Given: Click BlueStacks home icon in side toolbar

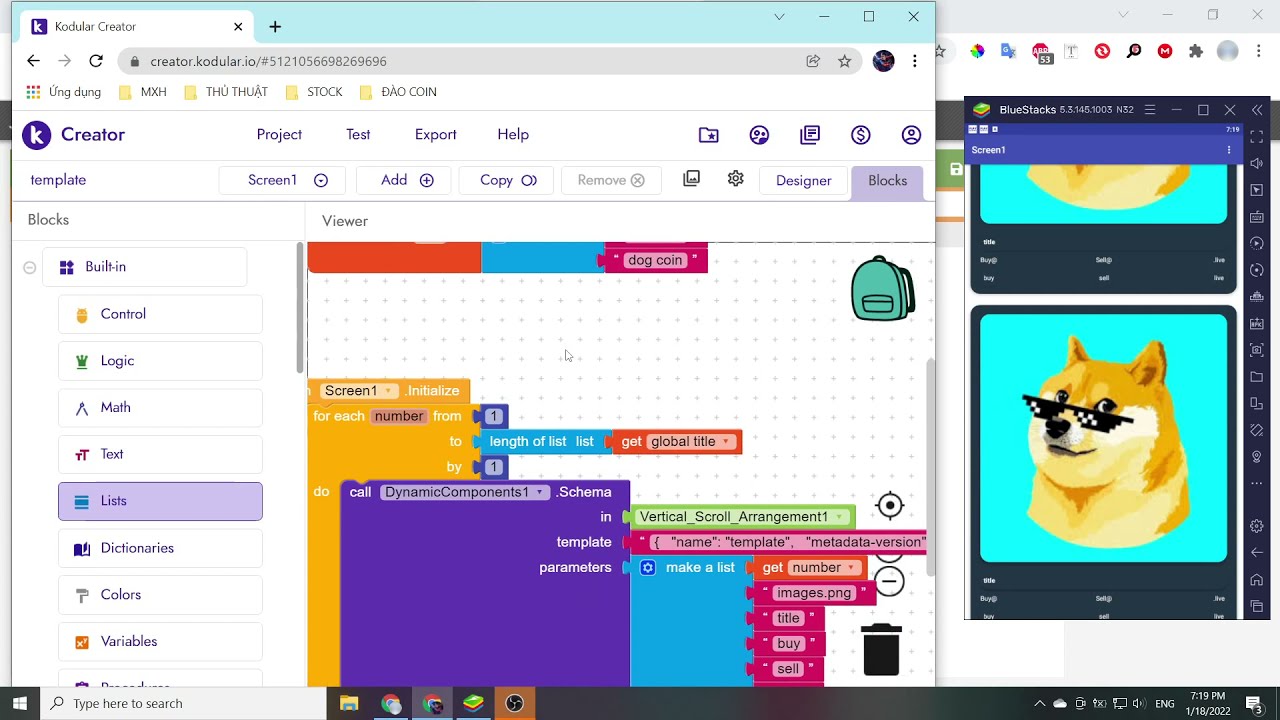Looking at the screenshot, I should (x=1257, y=580).
